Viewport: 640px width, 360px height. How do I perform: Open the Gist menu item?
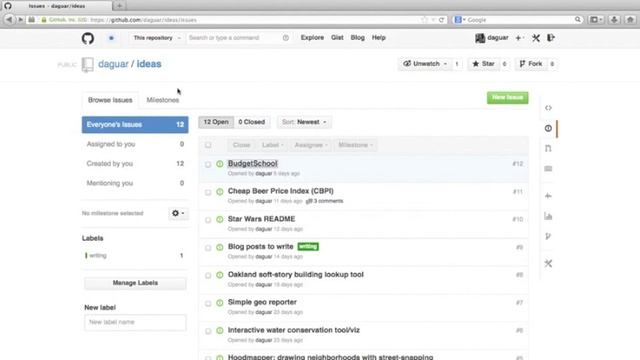[x=337, y=38]
